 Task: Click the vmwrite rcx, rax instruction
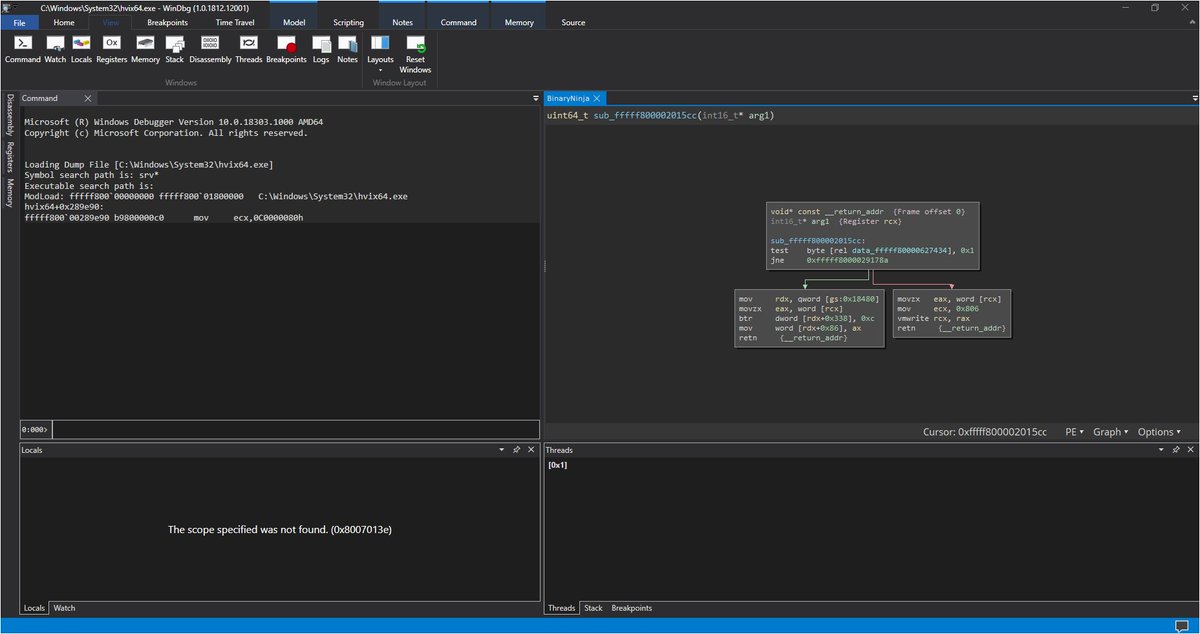(x=934, y=318)
